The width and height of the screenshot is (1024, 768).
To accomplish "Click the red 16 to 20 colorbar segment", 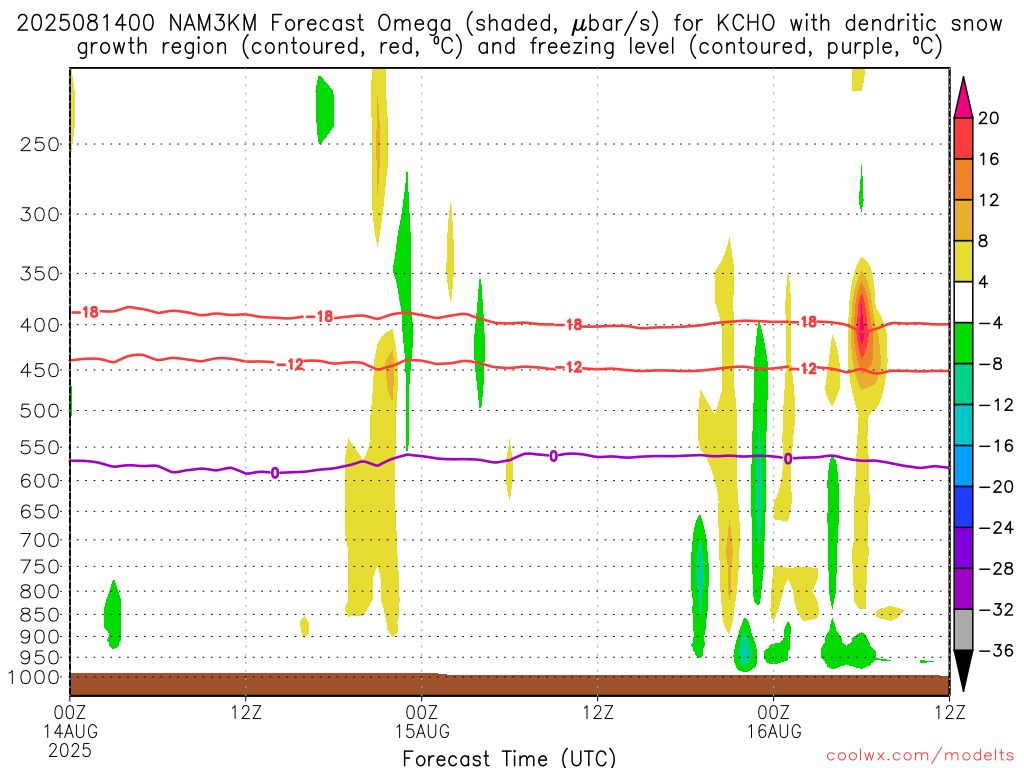I will pos(963,138).
